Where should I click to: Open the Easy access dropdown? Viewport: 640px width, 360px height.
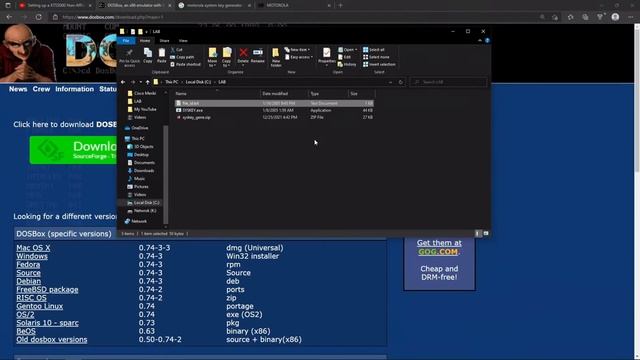click(x=299, y=57)
